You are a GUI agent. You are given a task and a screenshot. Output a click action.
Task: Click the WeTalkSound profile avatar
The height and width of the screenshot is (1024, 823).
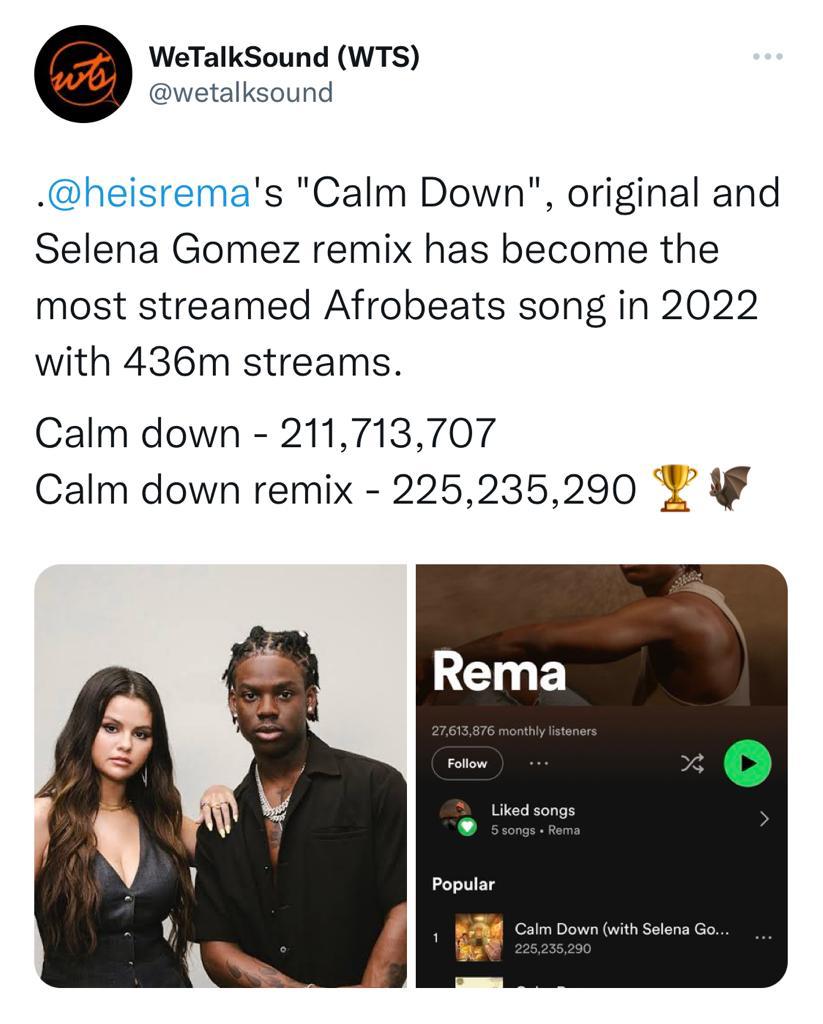point(82,74)
